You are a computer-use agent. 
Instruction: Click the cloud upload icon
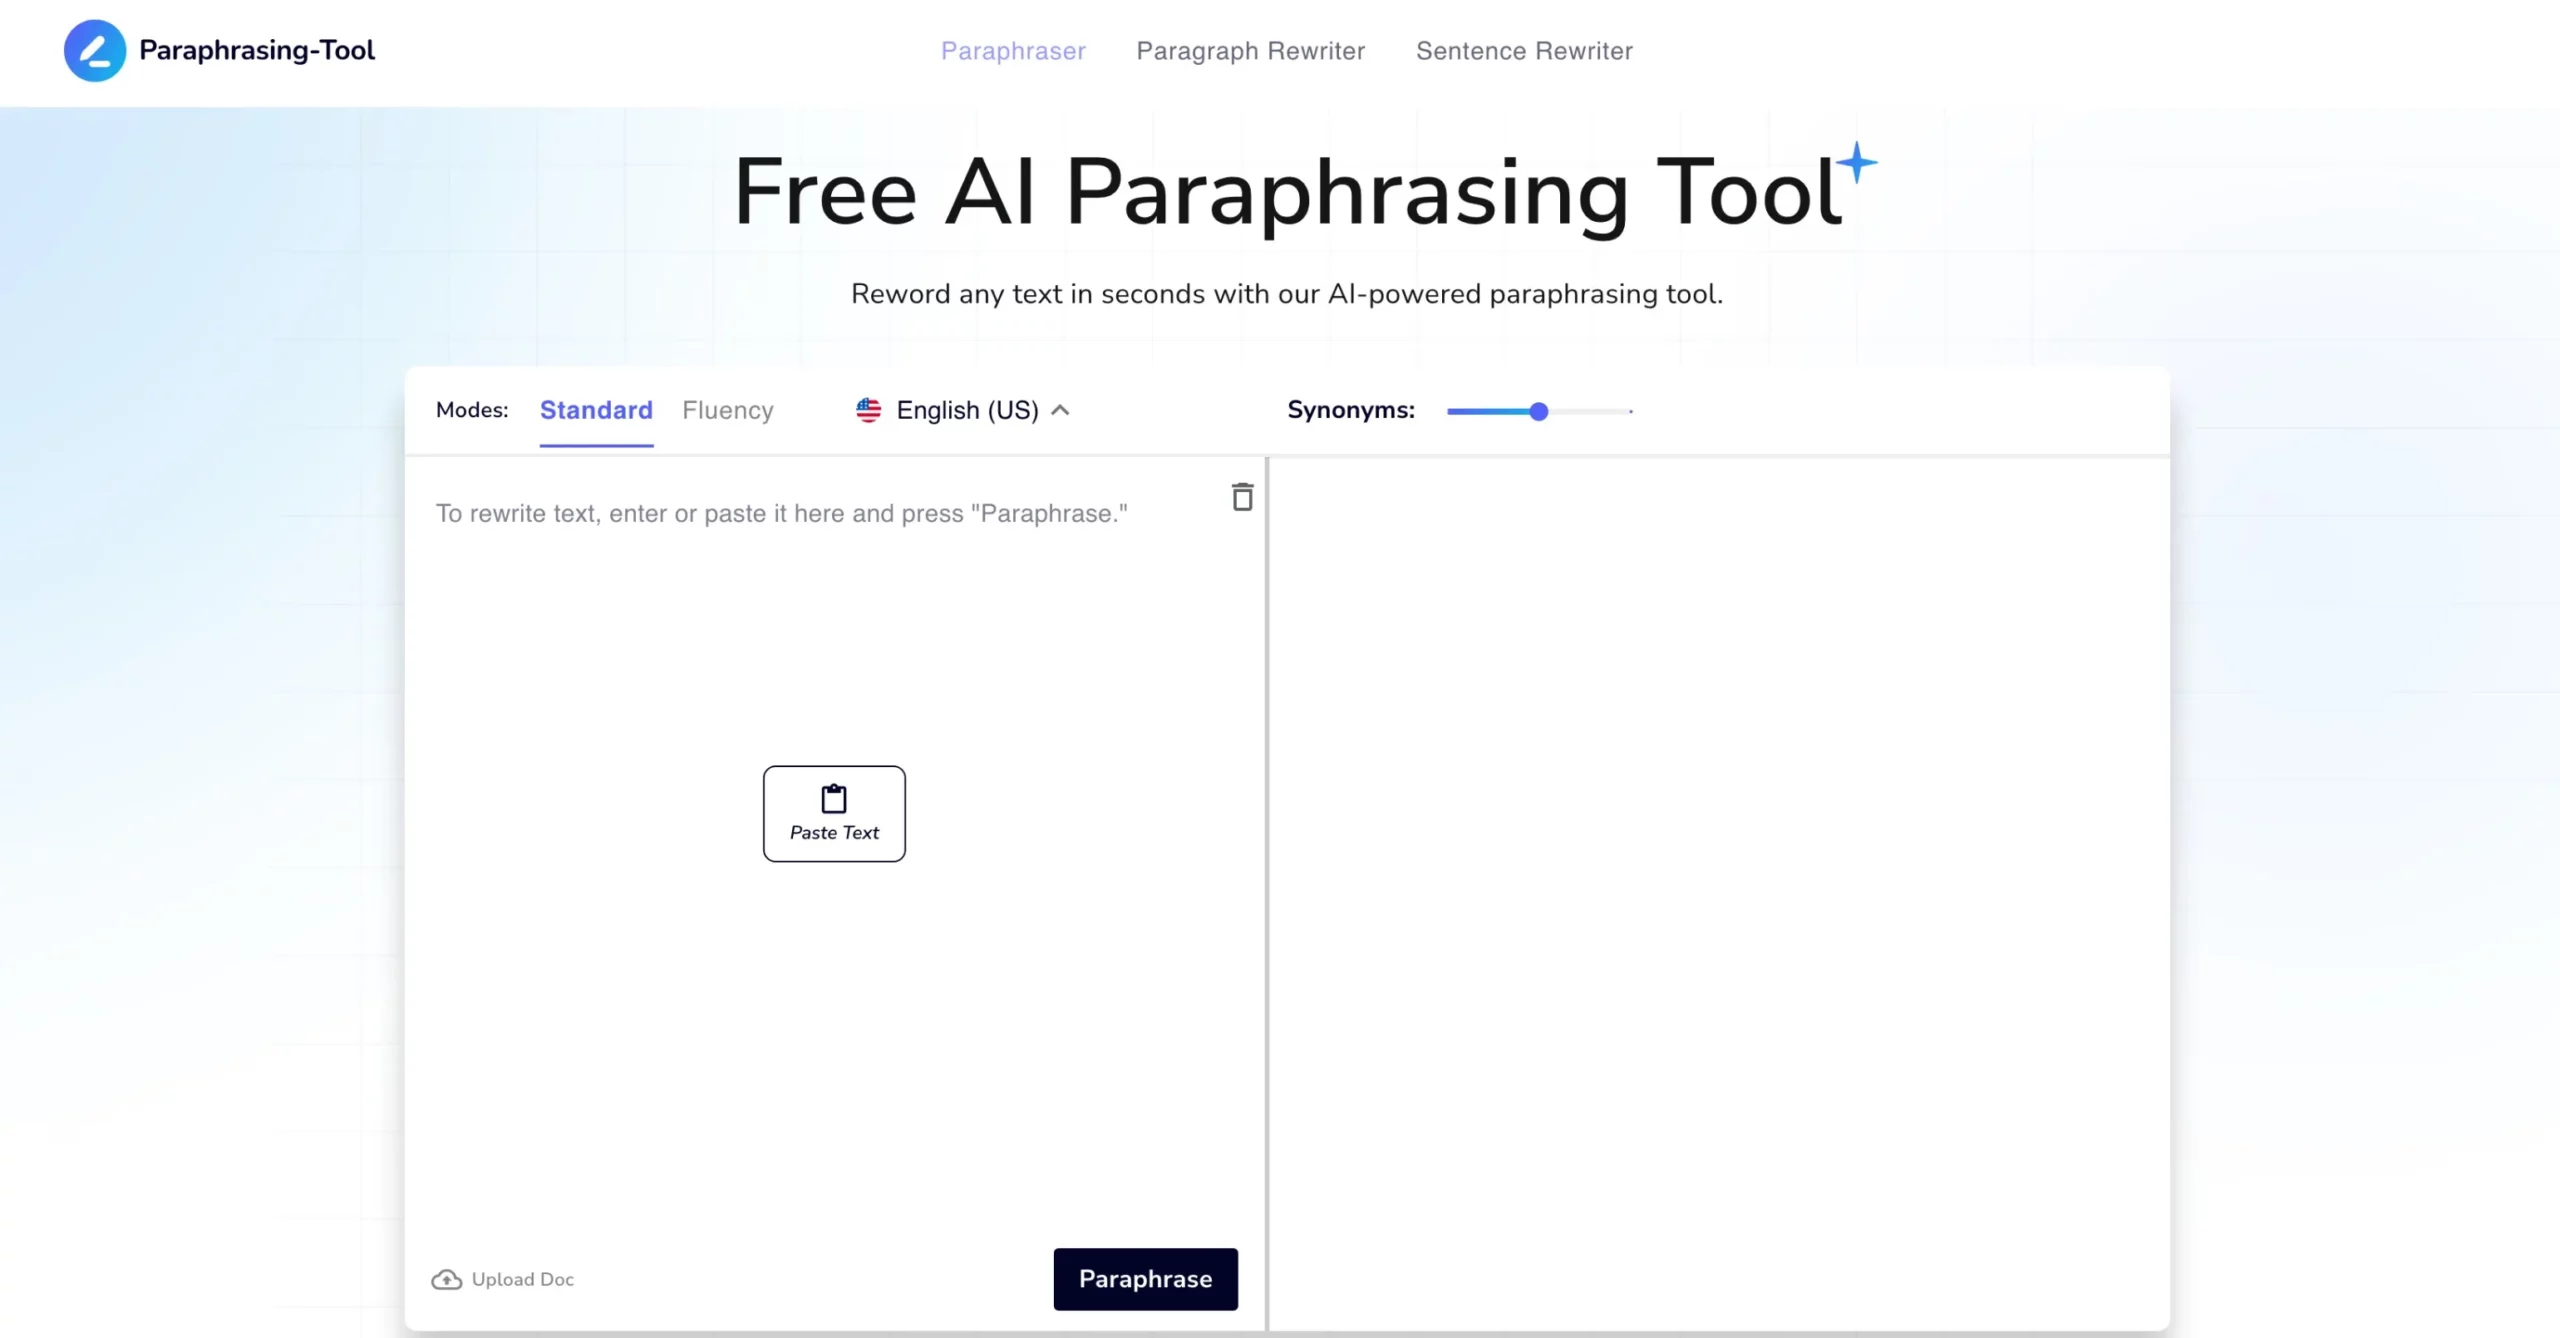[446, 1280]
